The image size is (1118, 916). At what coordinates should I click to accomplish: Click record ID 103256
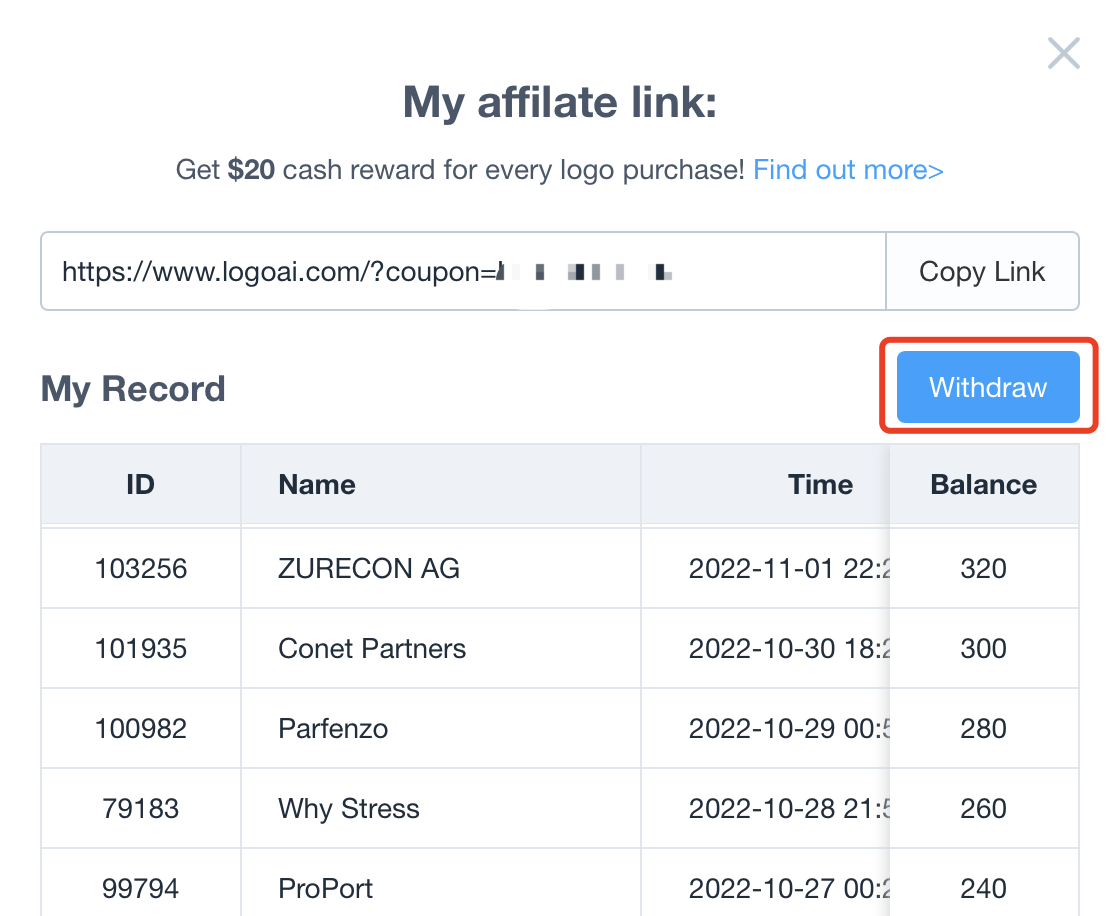tap(141, 569)
